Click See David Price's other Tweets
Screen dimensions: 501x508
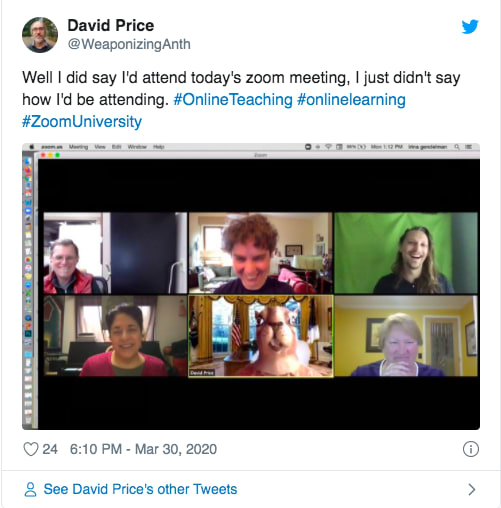pos(140,489)
